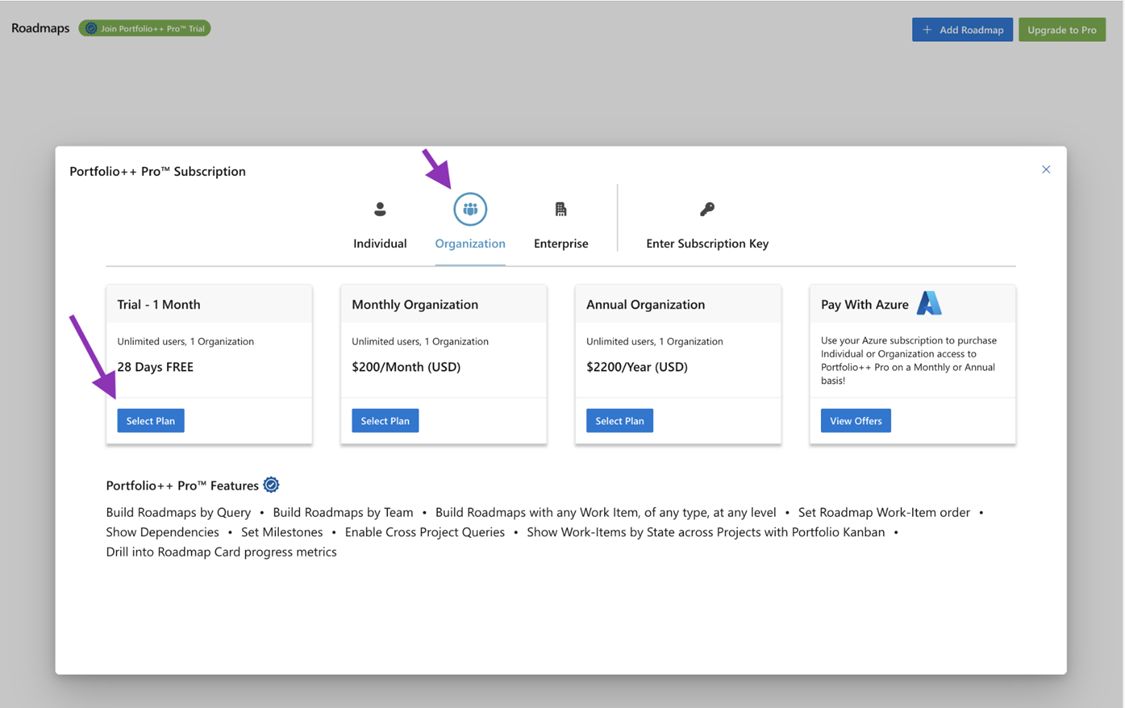The width and height of the screenshot is (1125, 708).
Task: Choose Select Plan under Annual Organization
Action: tap(620, 421)
